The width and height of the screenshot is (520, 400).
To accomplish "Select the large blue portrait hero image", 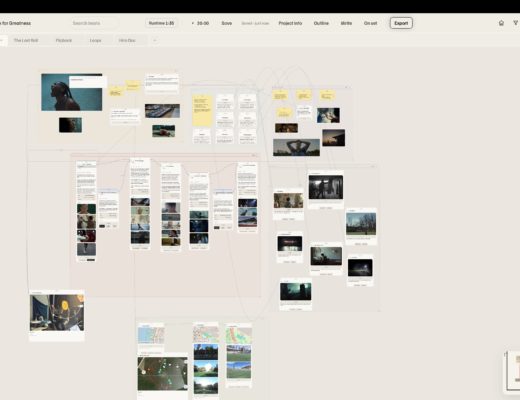I will (72, 92).
